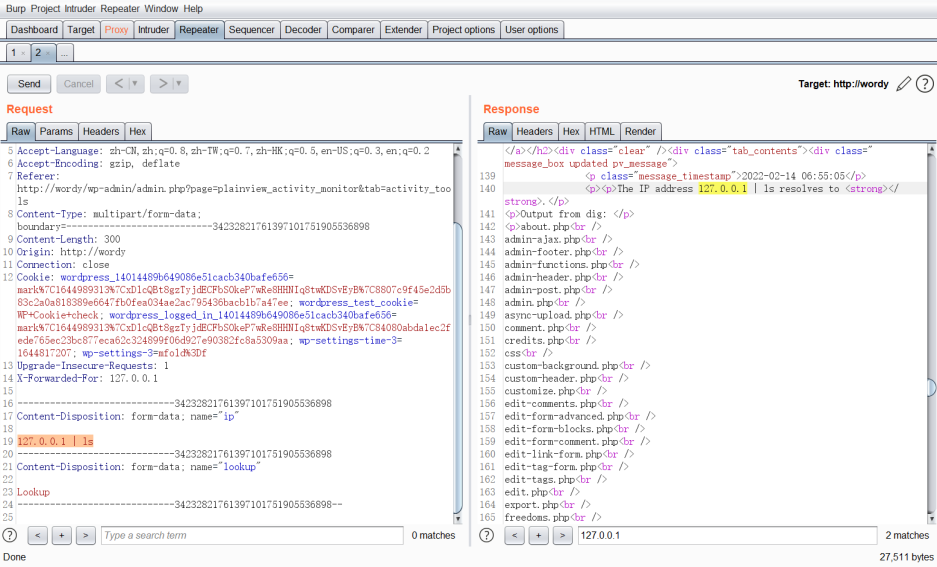Click the plus button in response search bar
This screenshot has height=567, width=937.
(538, 535)
